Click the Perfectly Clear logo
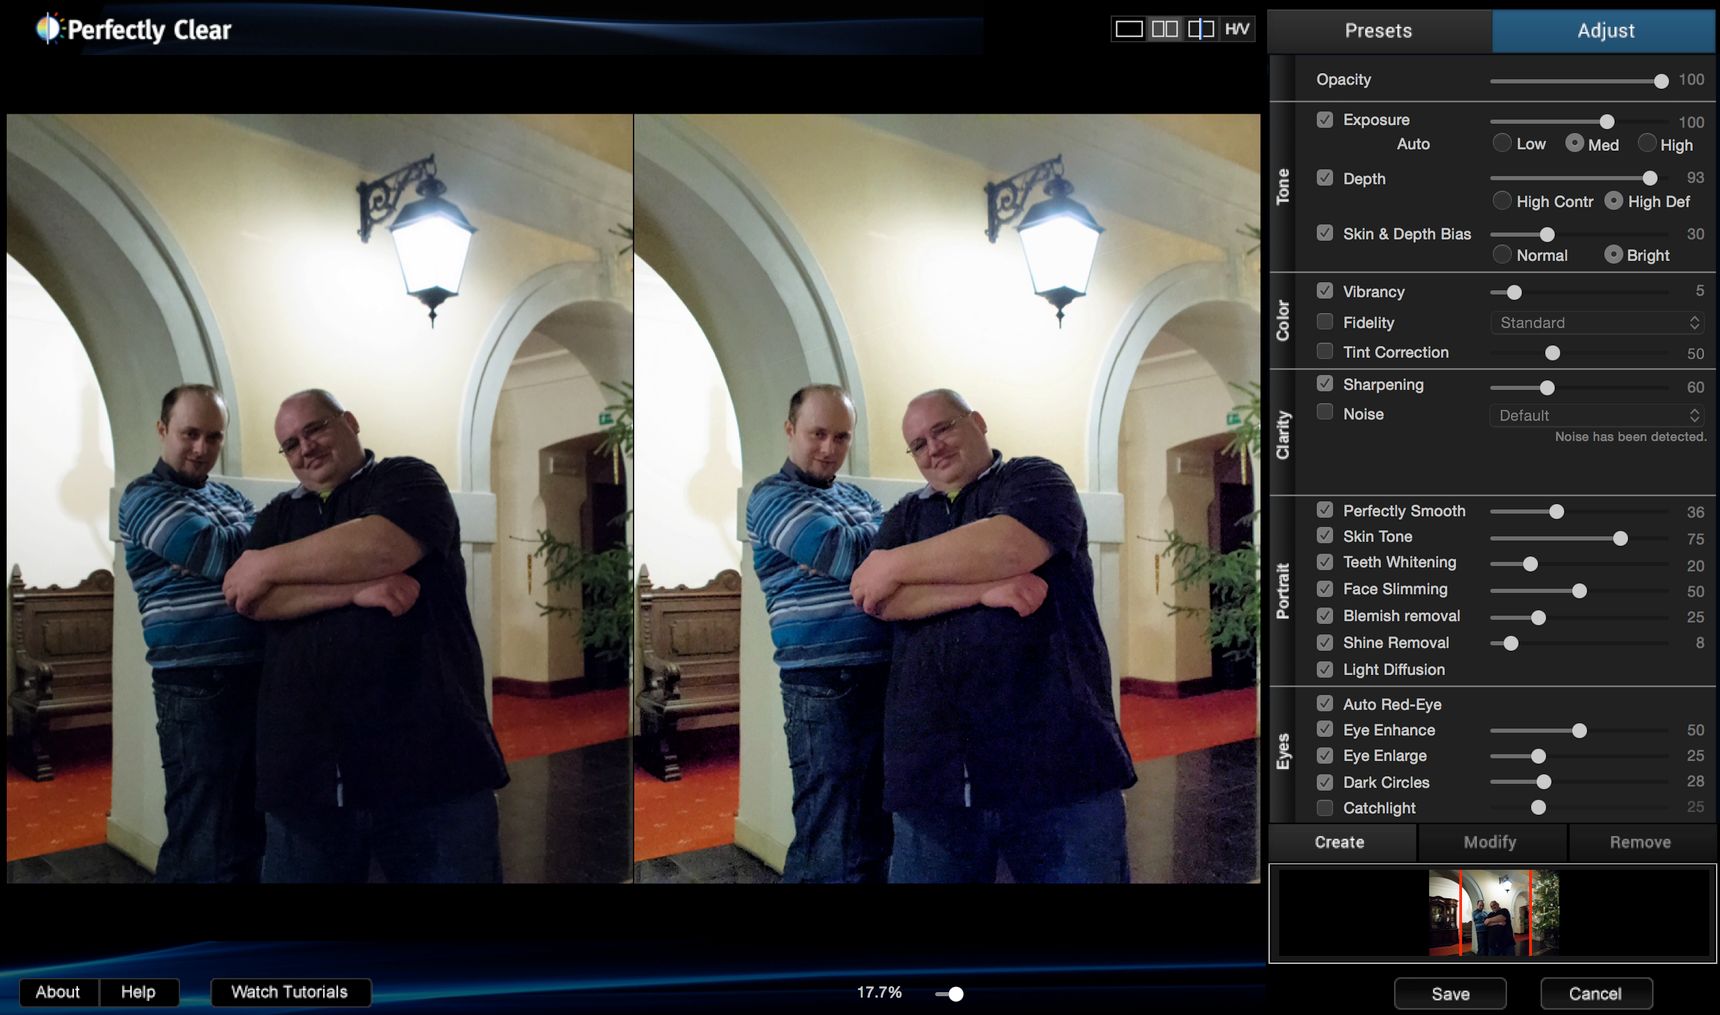The width and height of the screenshot is (1720, 1015). (134, 29)
